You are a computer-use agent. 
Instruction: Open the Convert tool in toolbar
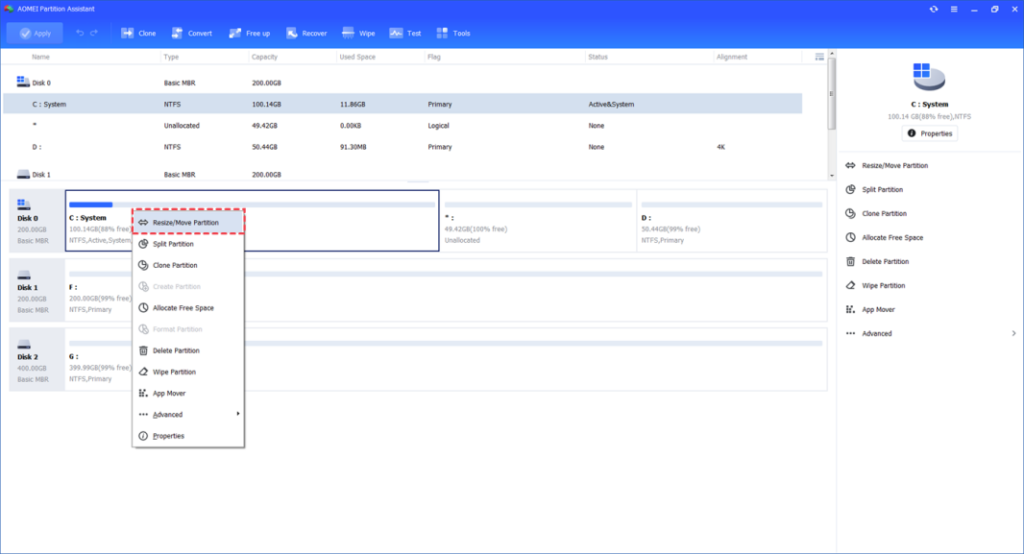point(177,33)
